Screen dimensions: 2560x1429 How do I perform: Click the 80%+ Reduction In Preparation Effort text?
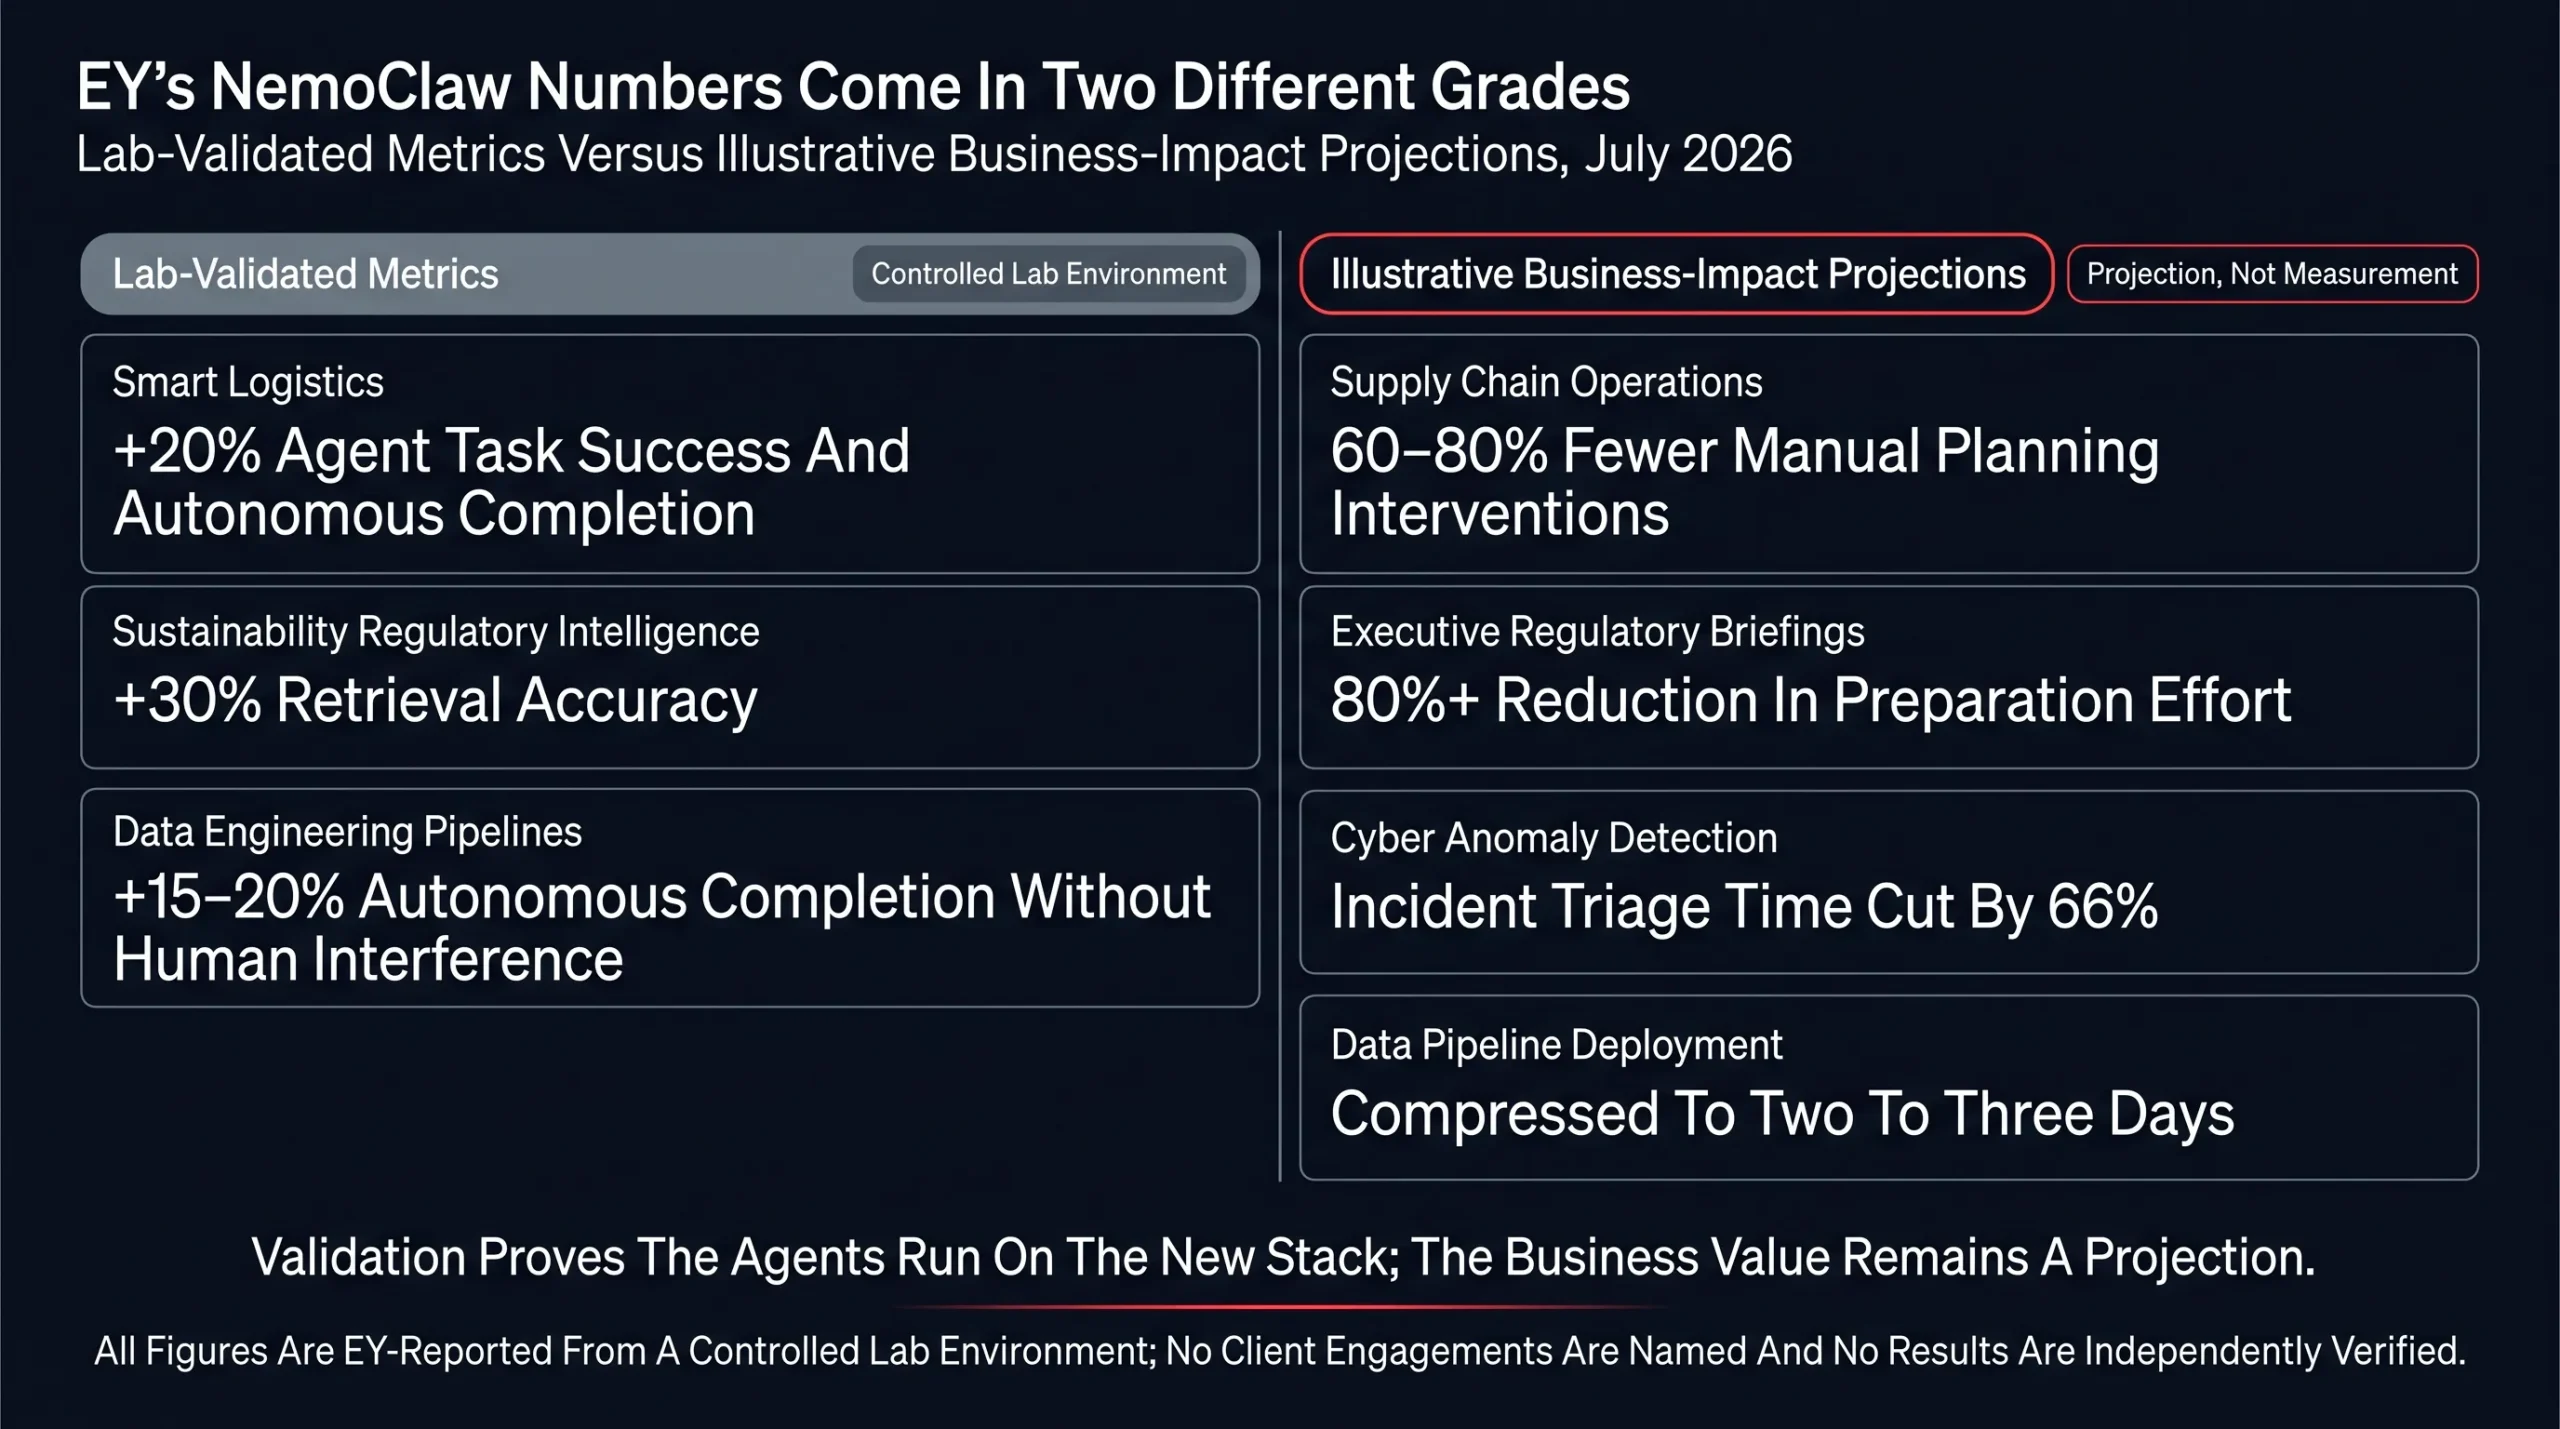click(x=1810, y=700)
